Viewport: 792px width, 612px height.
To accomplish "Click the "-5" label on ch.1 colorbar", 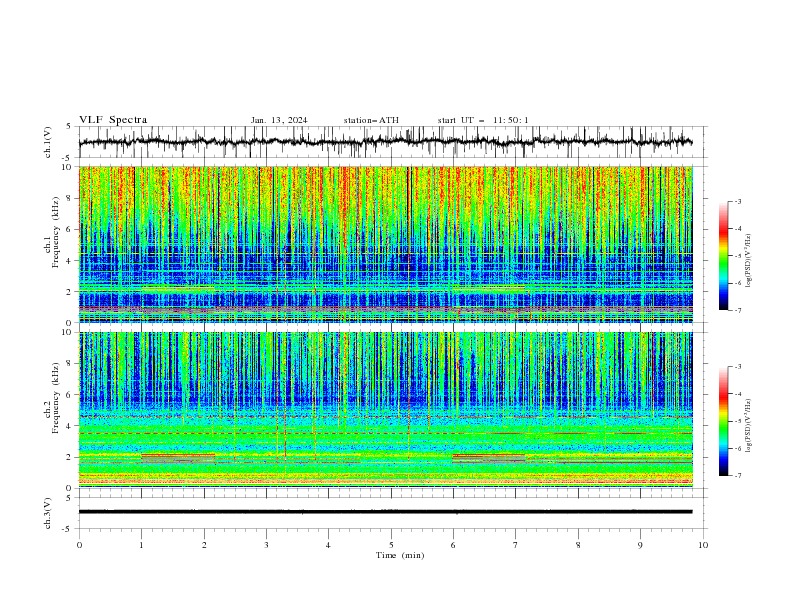I will [738, 256].
